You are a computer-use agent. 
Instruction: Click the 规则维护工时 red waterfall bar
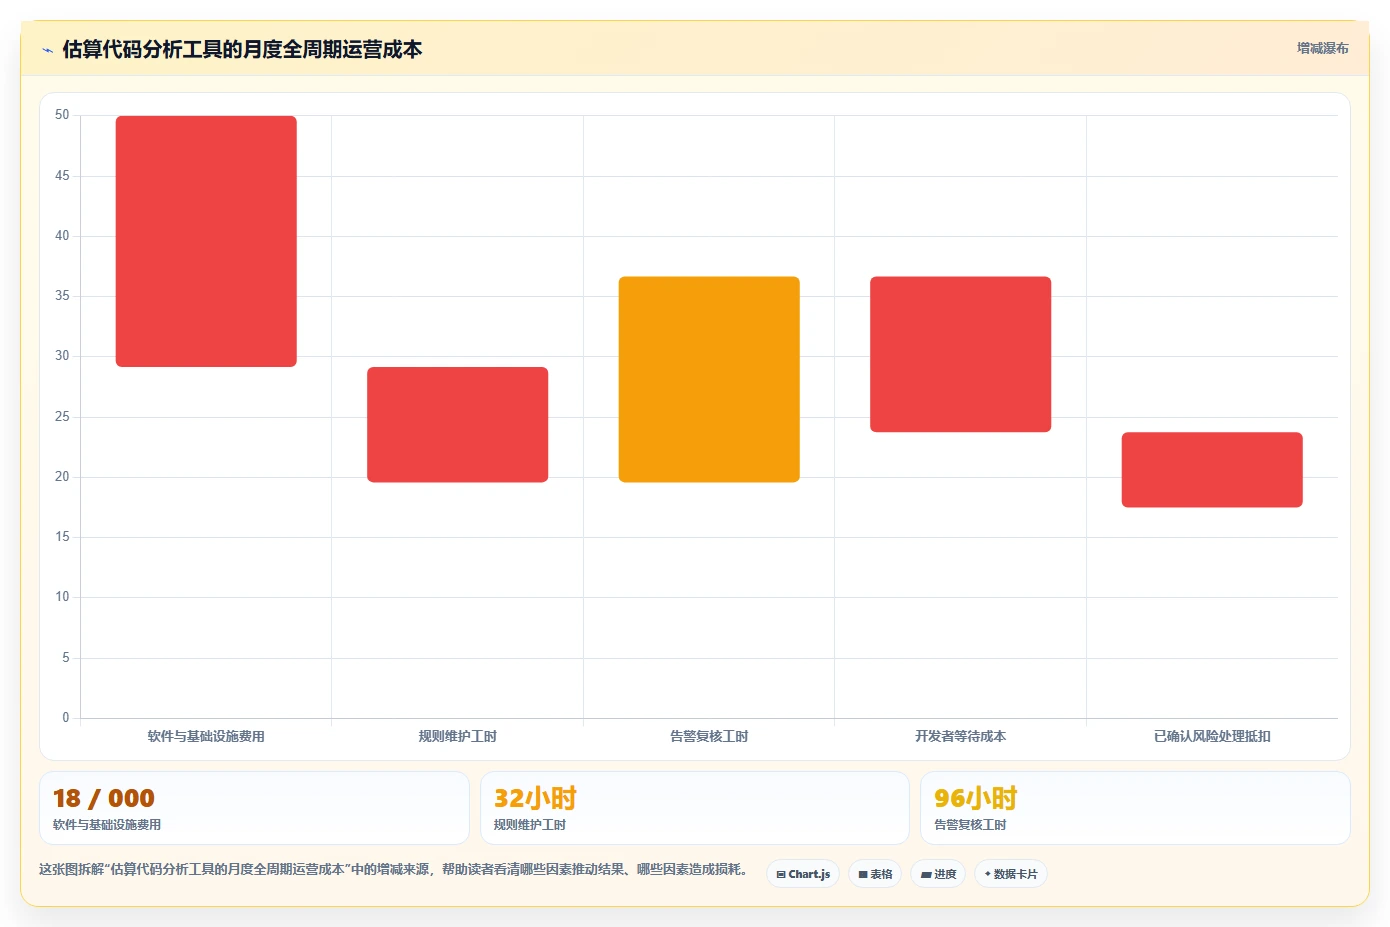point(458,425)
